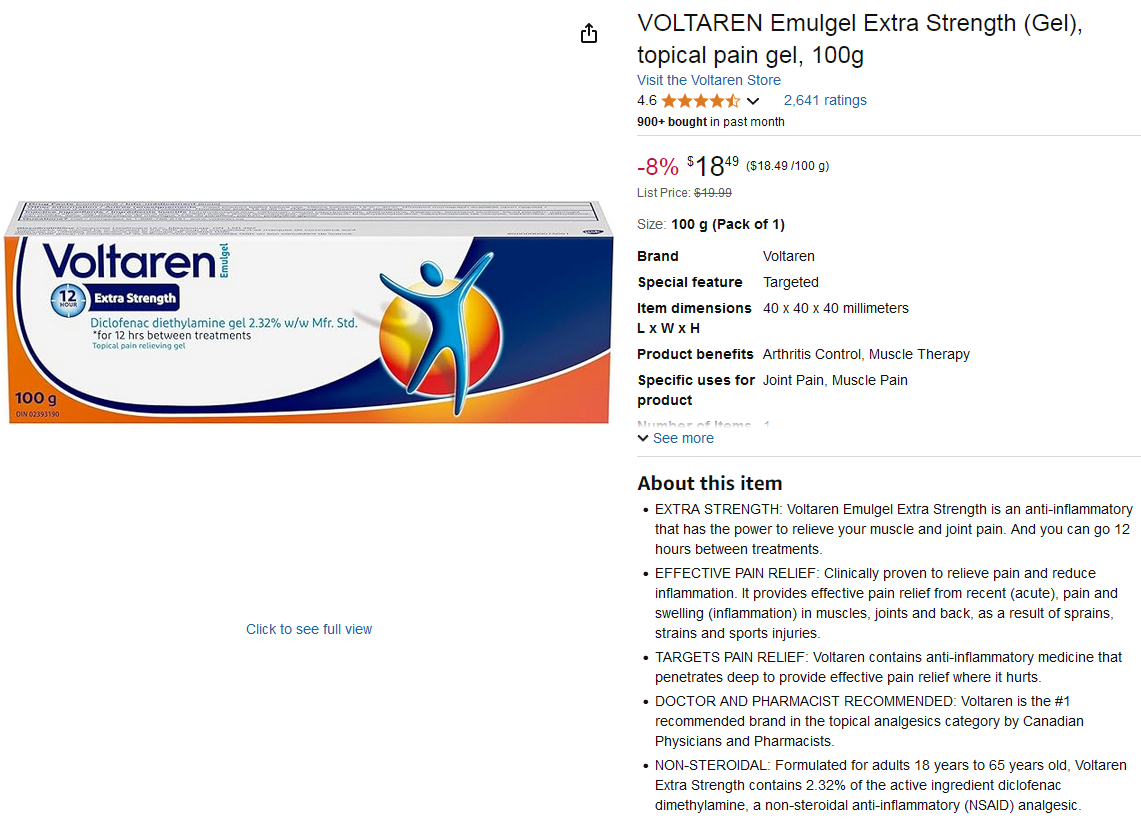
Task: Click the orange star rating icons
Action: tap(700, 100)
